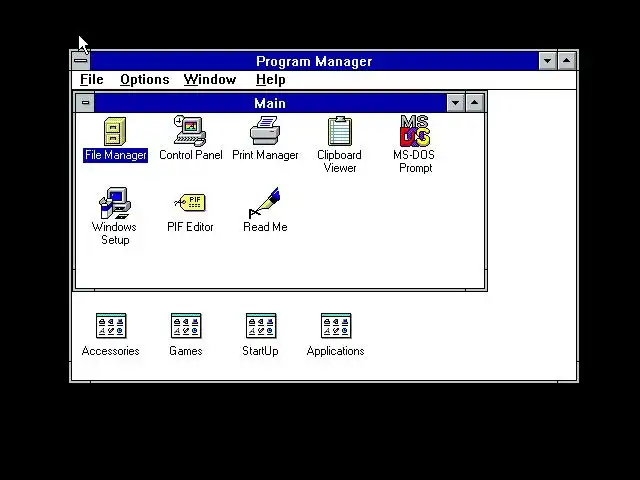Image resolution: width=640 pixels, height=480 pixels.
Task: Select the Print Manager printer icon
Action: 265,131
